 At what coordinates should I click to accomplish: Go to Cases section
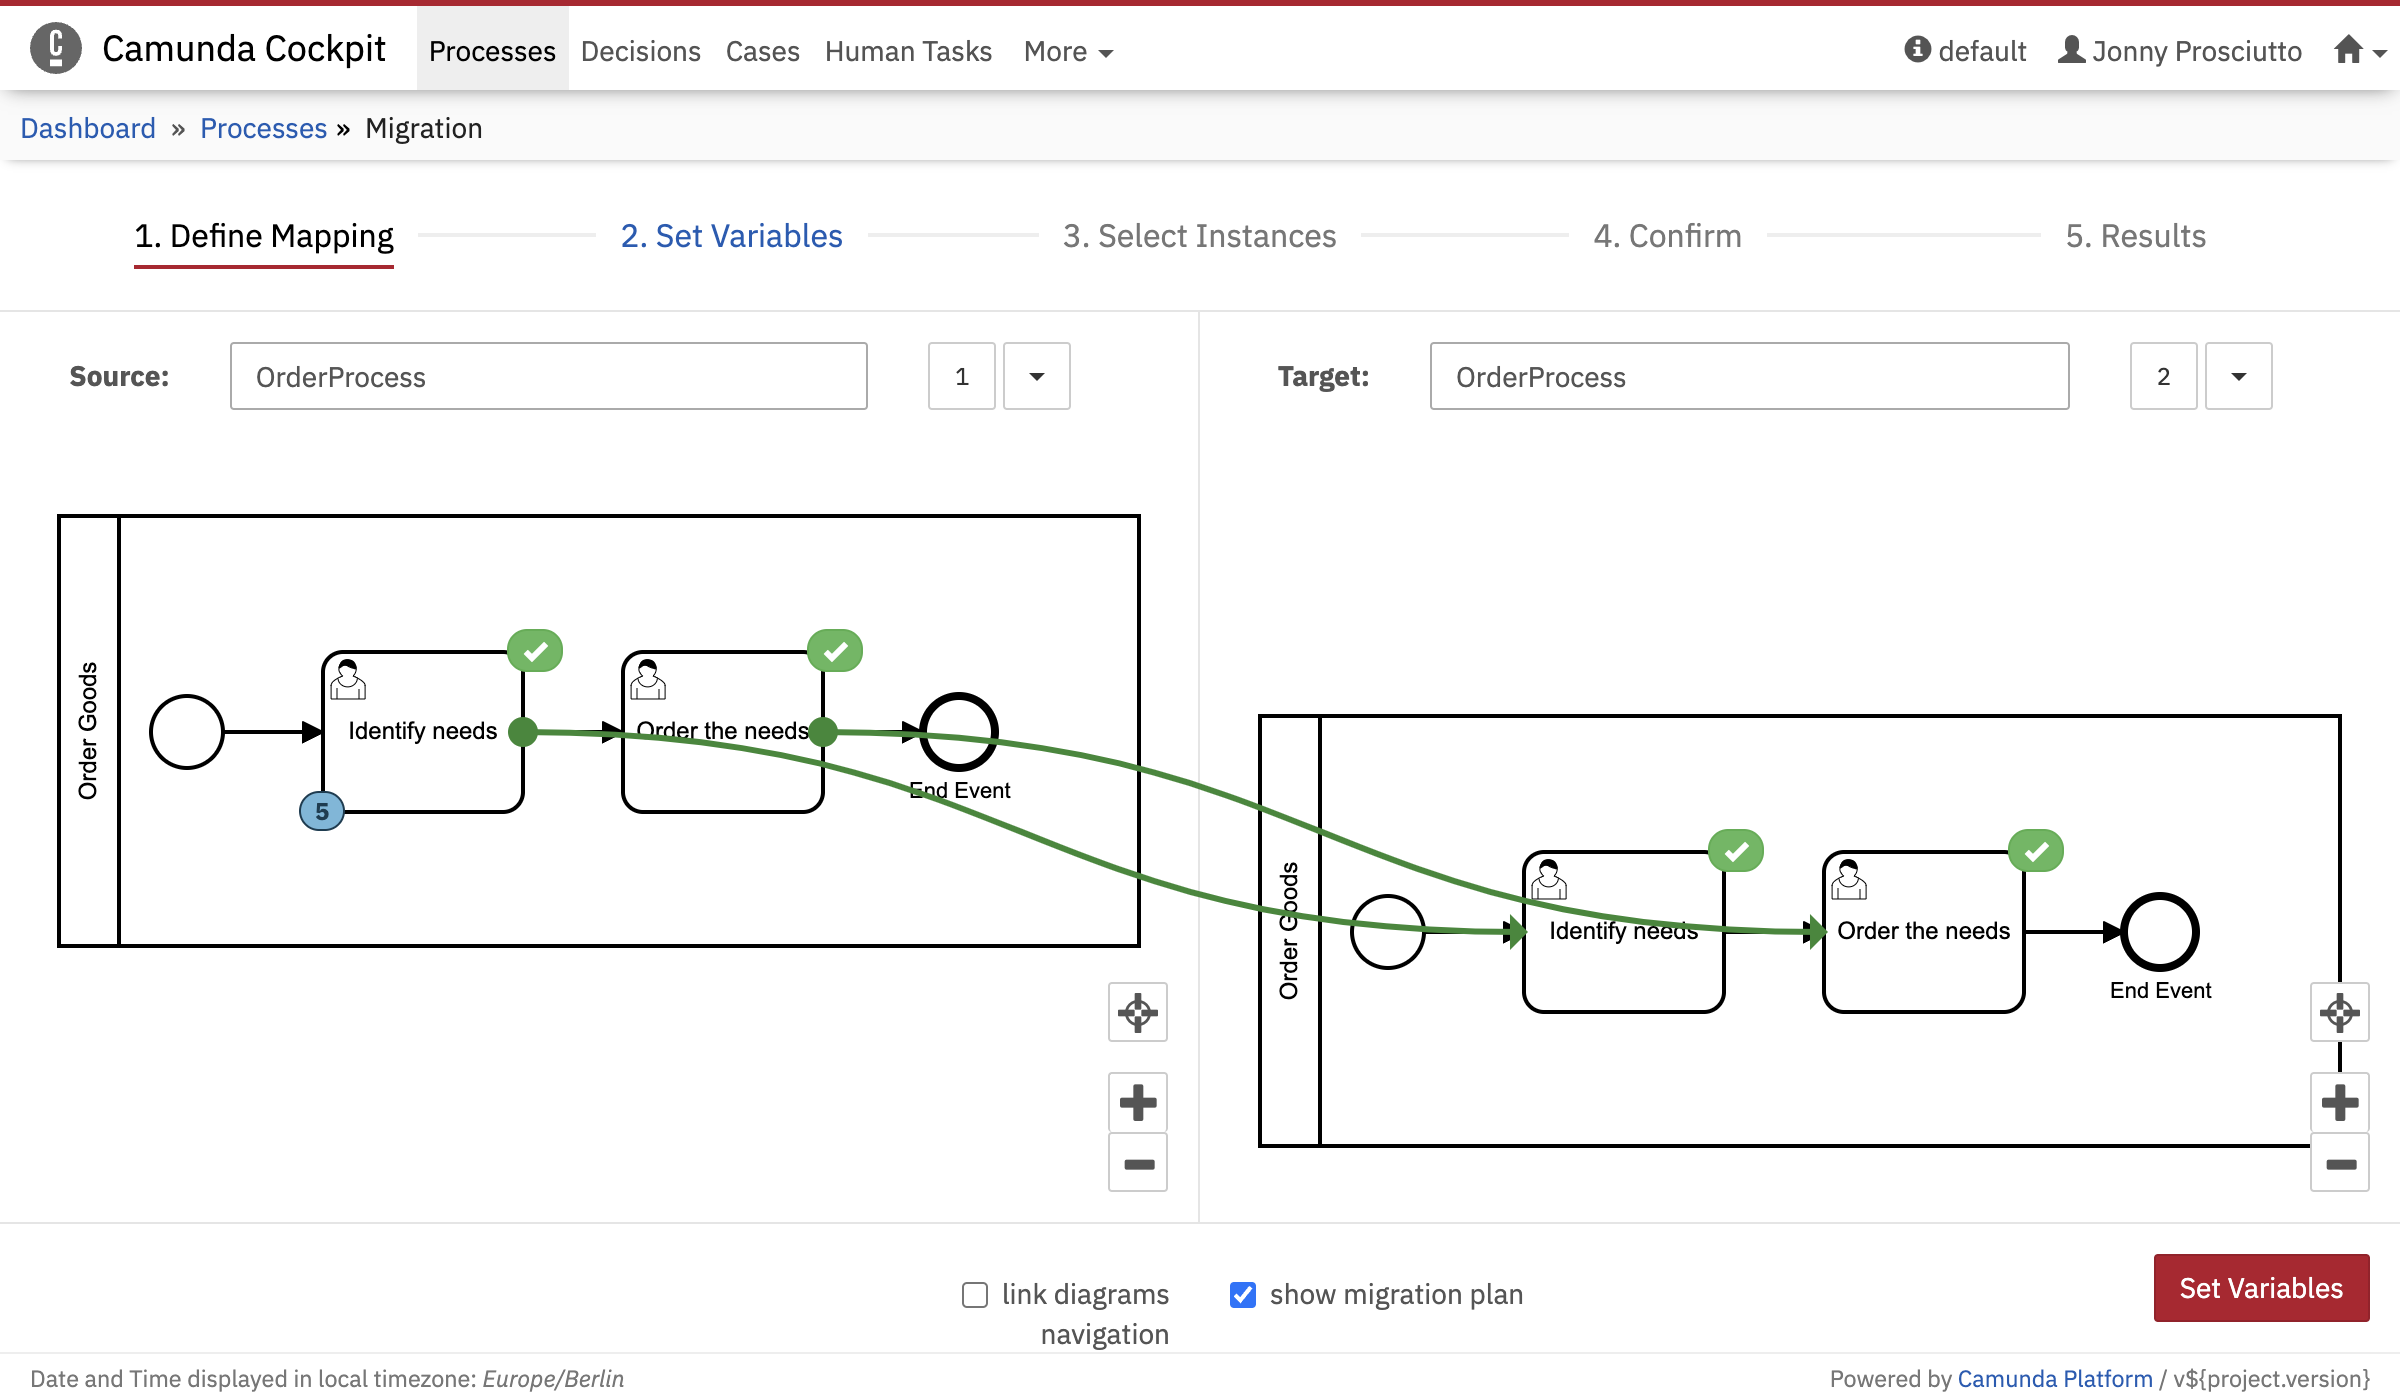pyautogui.click(x=762, y=51)
